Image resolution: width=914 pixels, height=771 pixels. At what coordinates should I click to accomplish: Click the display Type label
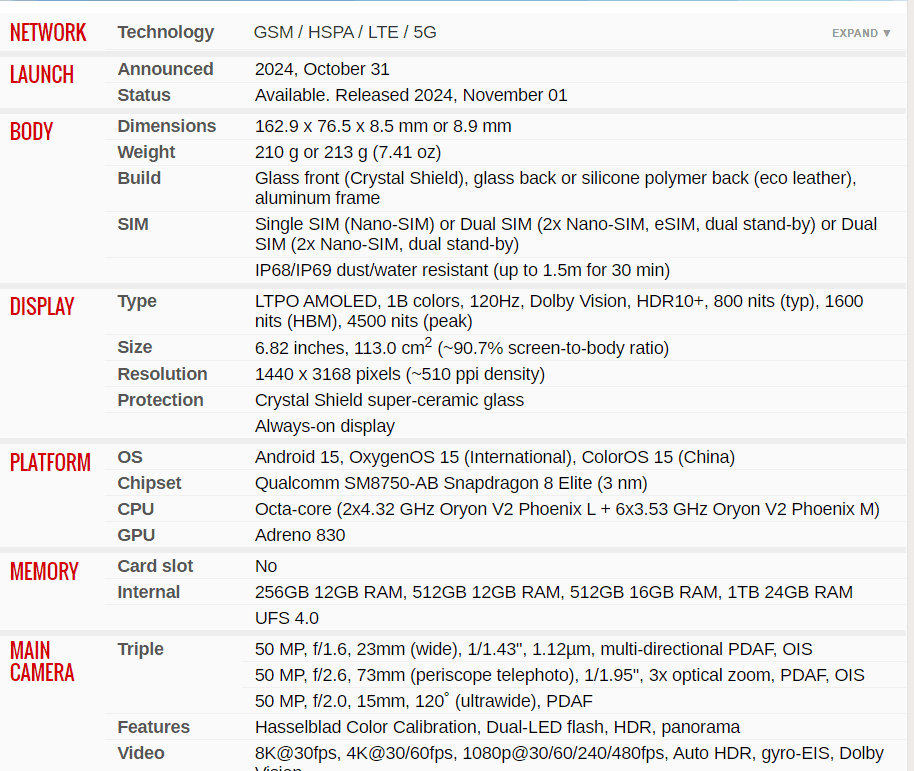tap(137, 301)
